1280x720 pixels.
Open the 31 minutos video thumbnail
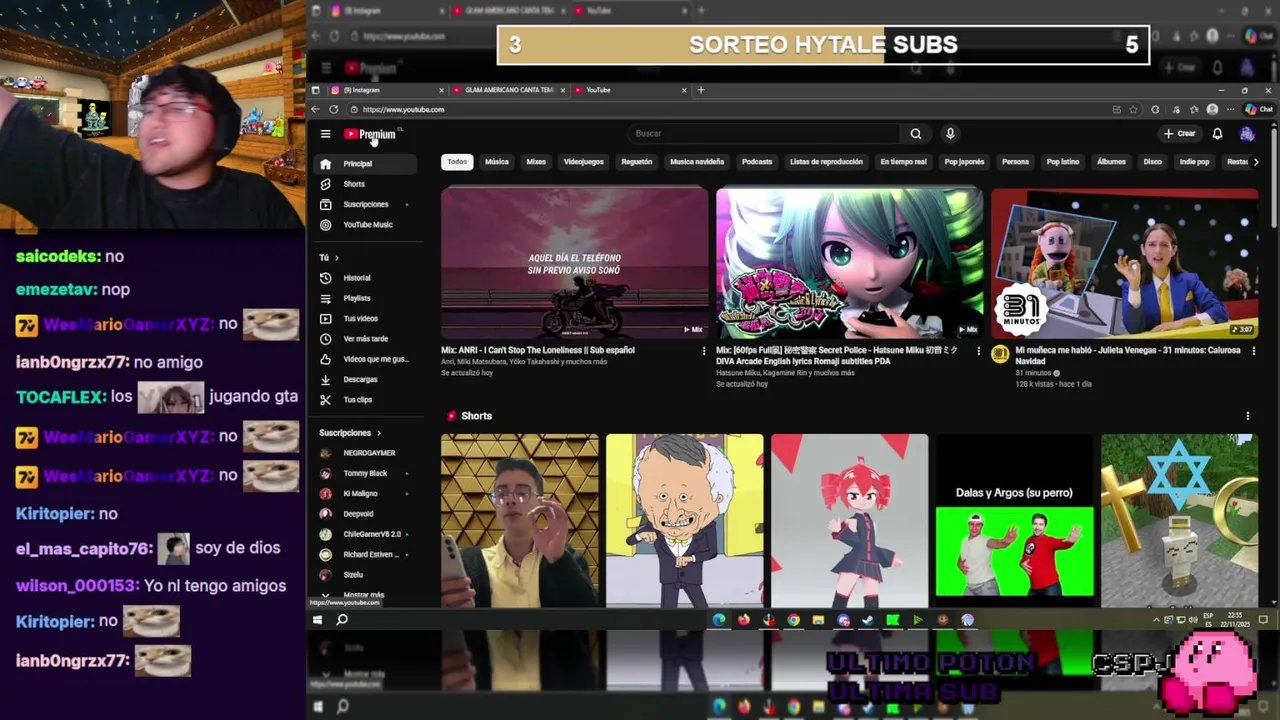click(x=1124, y=264)
